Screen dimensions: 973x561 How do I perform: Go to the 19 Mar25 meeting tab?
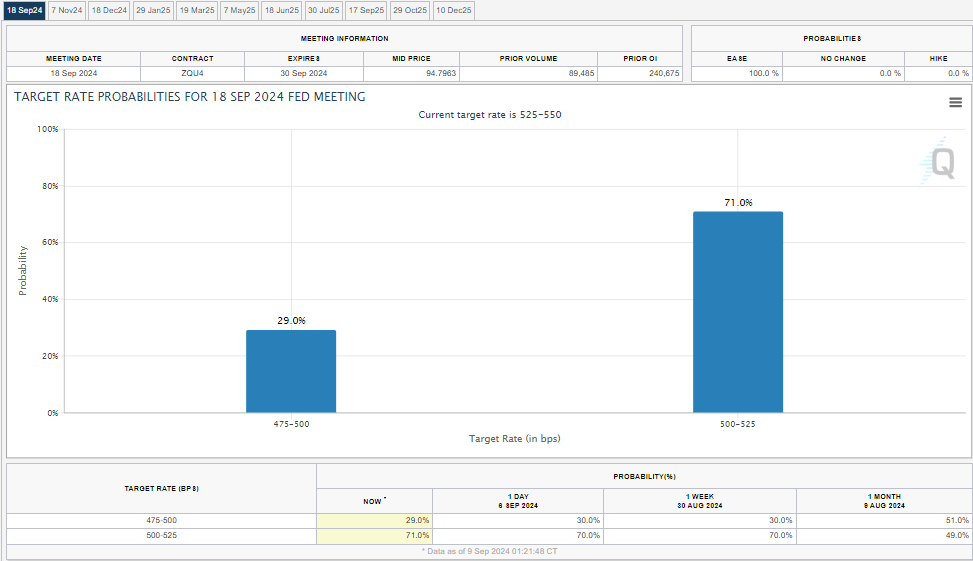[x=197, y=10]
